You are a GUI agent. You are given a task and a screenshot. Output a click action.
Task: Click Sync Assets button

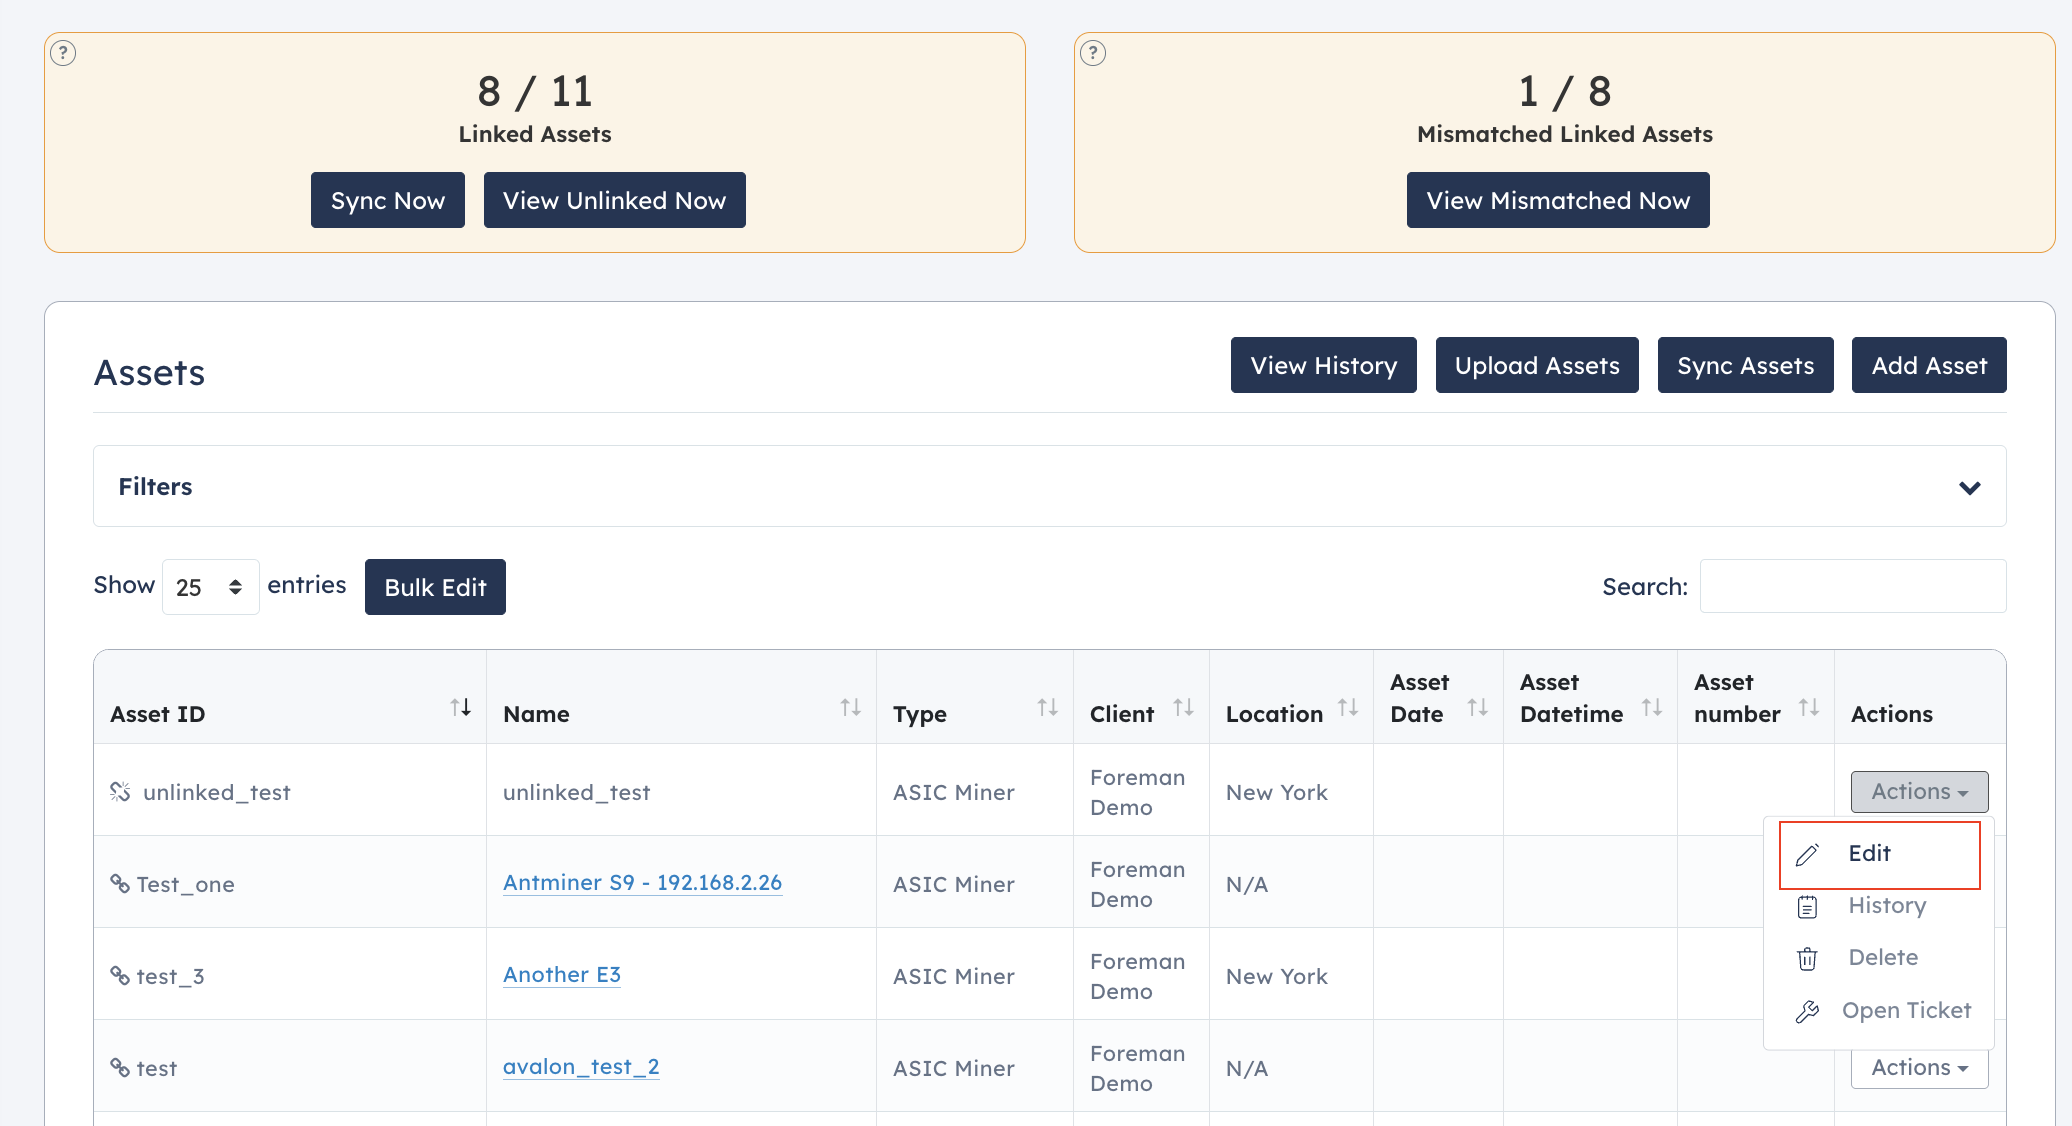click(1745, 365)
